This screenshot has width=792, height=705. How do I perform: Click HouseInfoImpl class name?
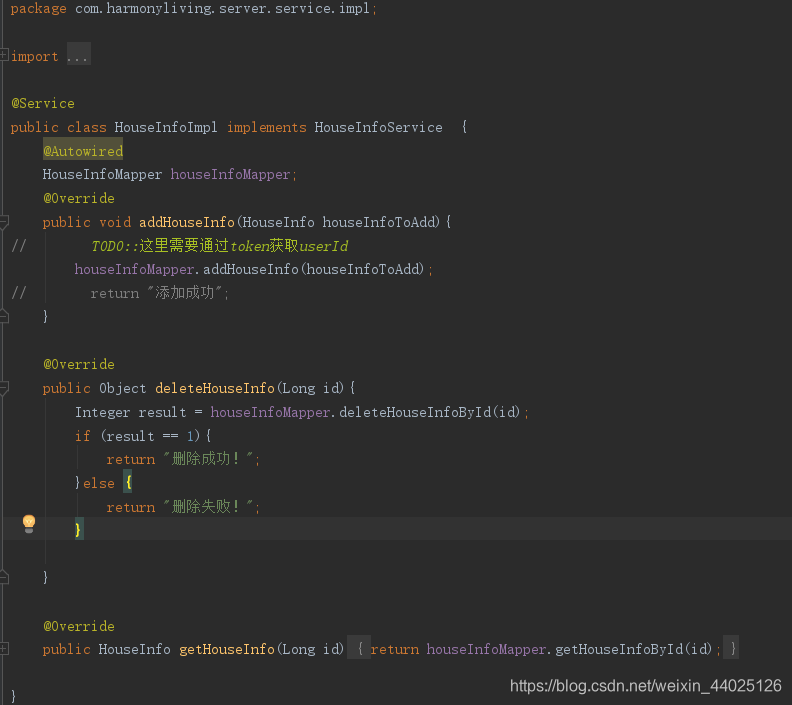point(166,127)
